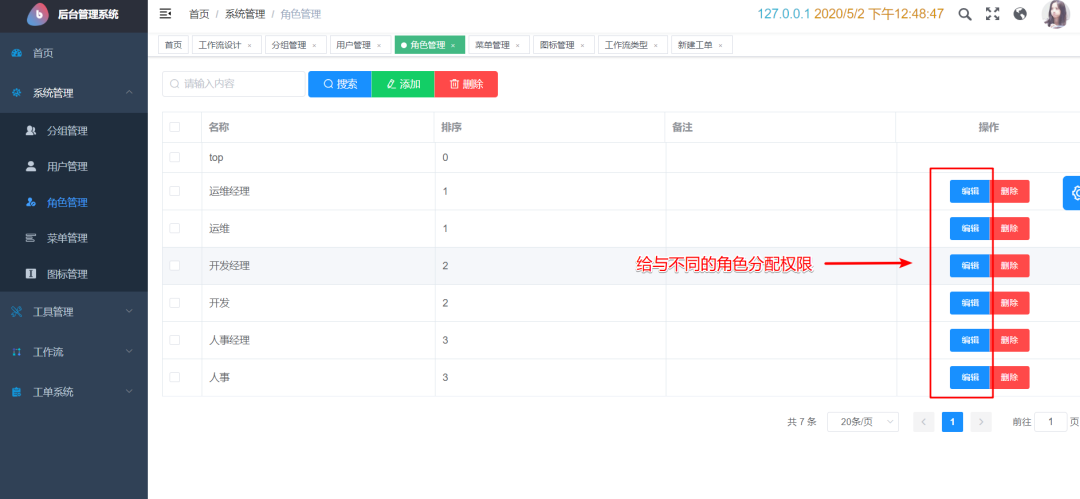The width and height of the screenshot is (1080, 499).
Task: Delete the 开发 role
Action: click(1010, 303)
